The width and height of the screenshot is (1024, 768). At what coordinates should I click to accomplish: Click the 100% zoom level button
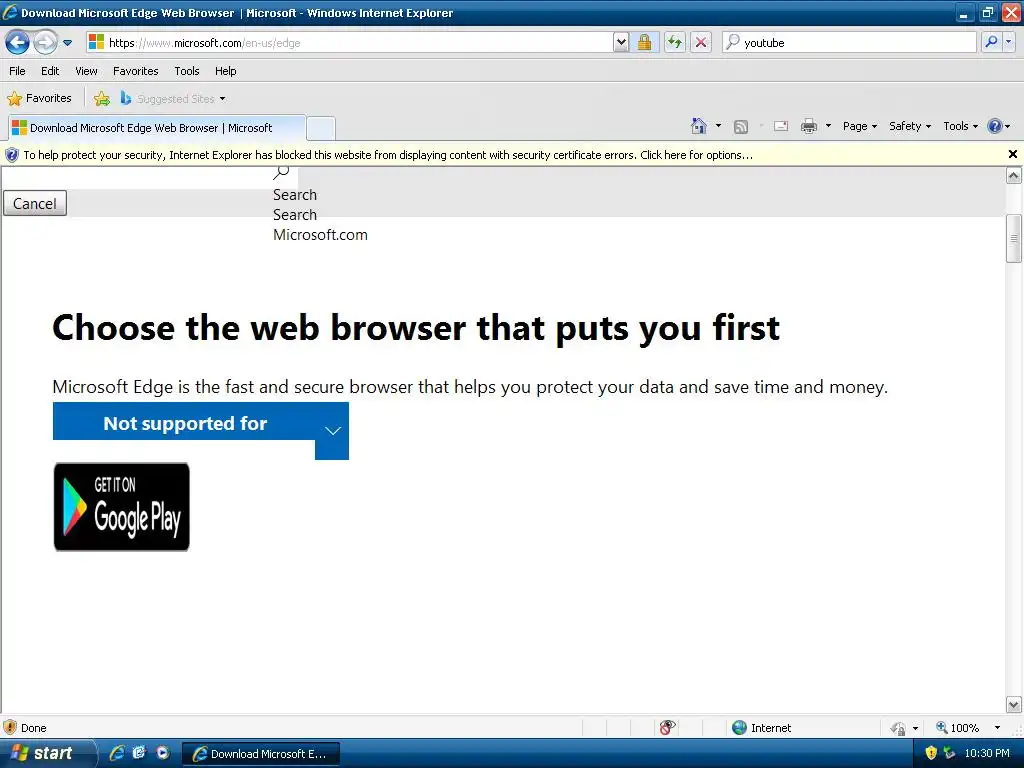coord(958,728)
